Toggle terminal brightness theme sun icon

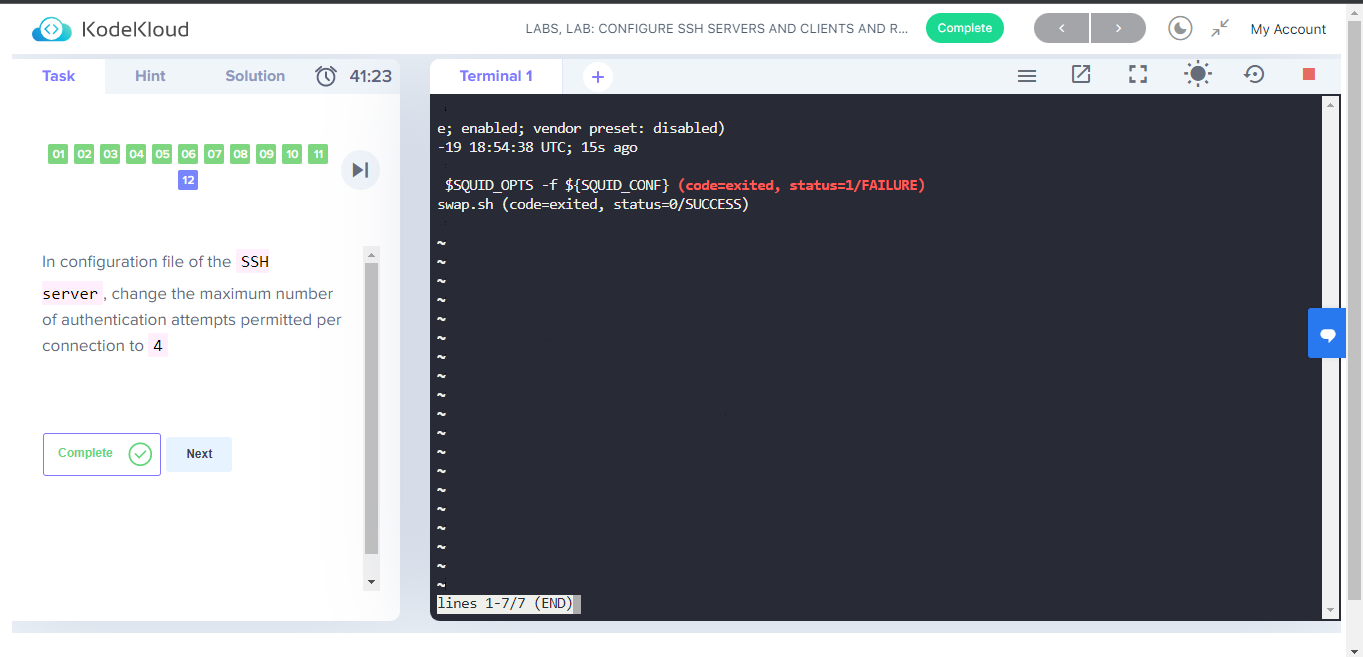tap(1197, 74)
